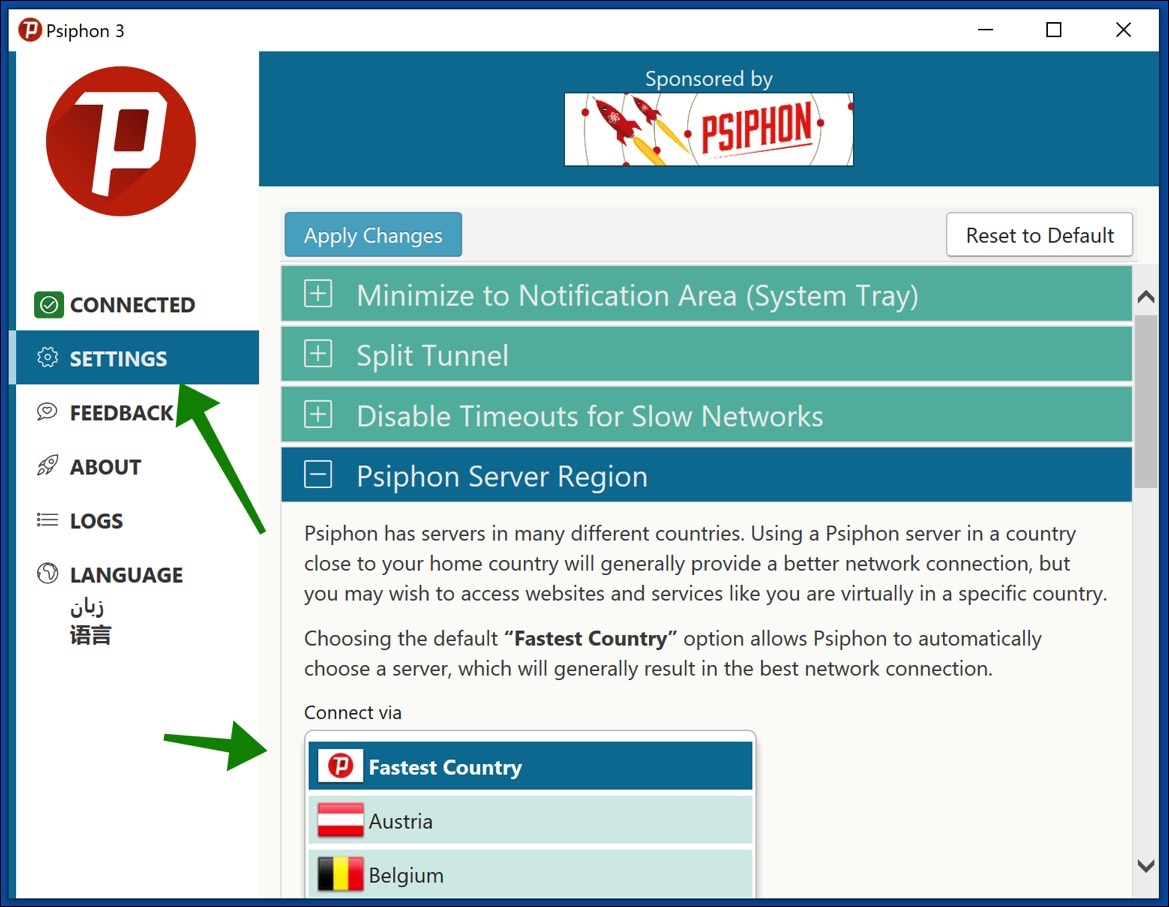
Task: Click the Language globe icon
Action: [x=48, y=574]
